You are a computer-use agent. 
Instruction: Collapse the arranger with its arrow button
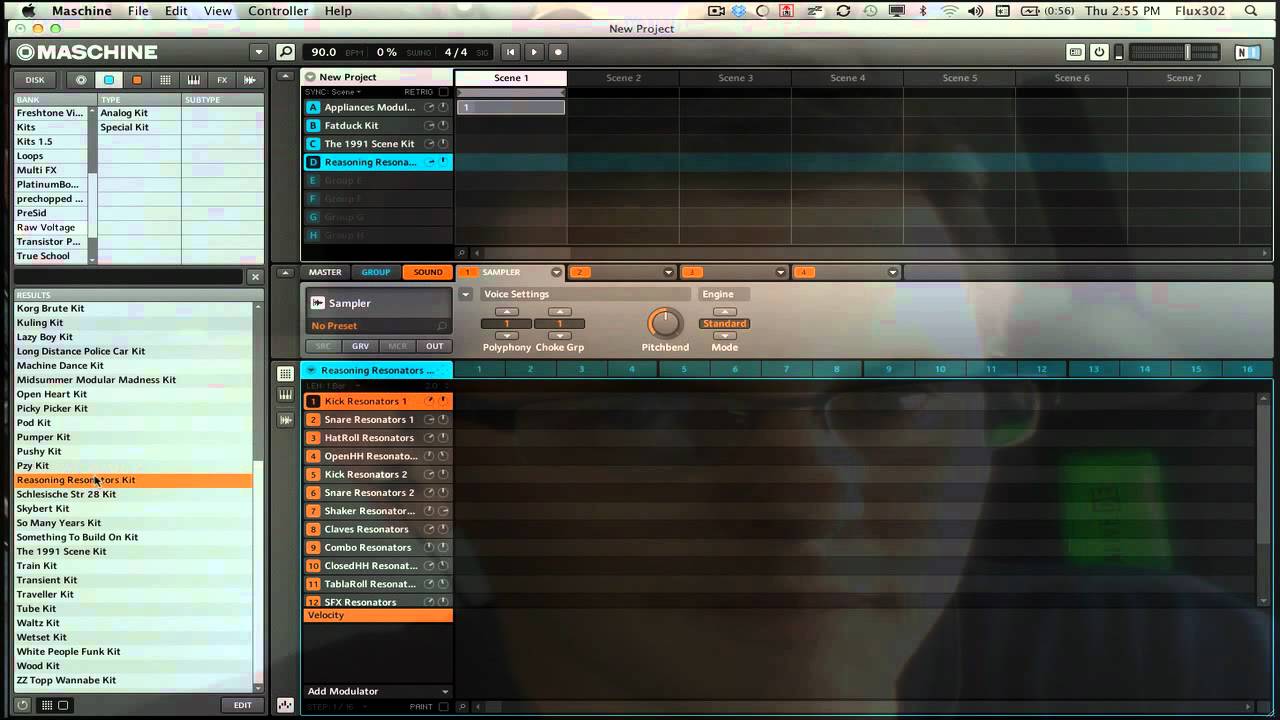tap(286, 76)
